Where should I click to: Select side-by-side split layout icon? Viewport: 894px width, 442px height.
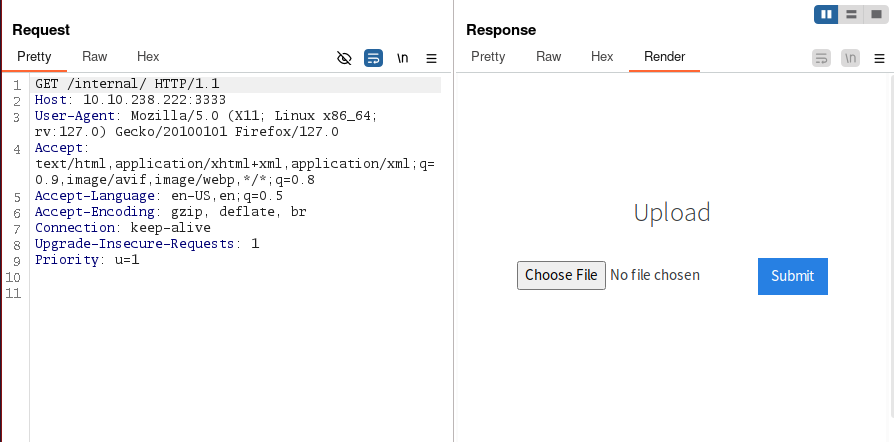(x=826, y=14)
